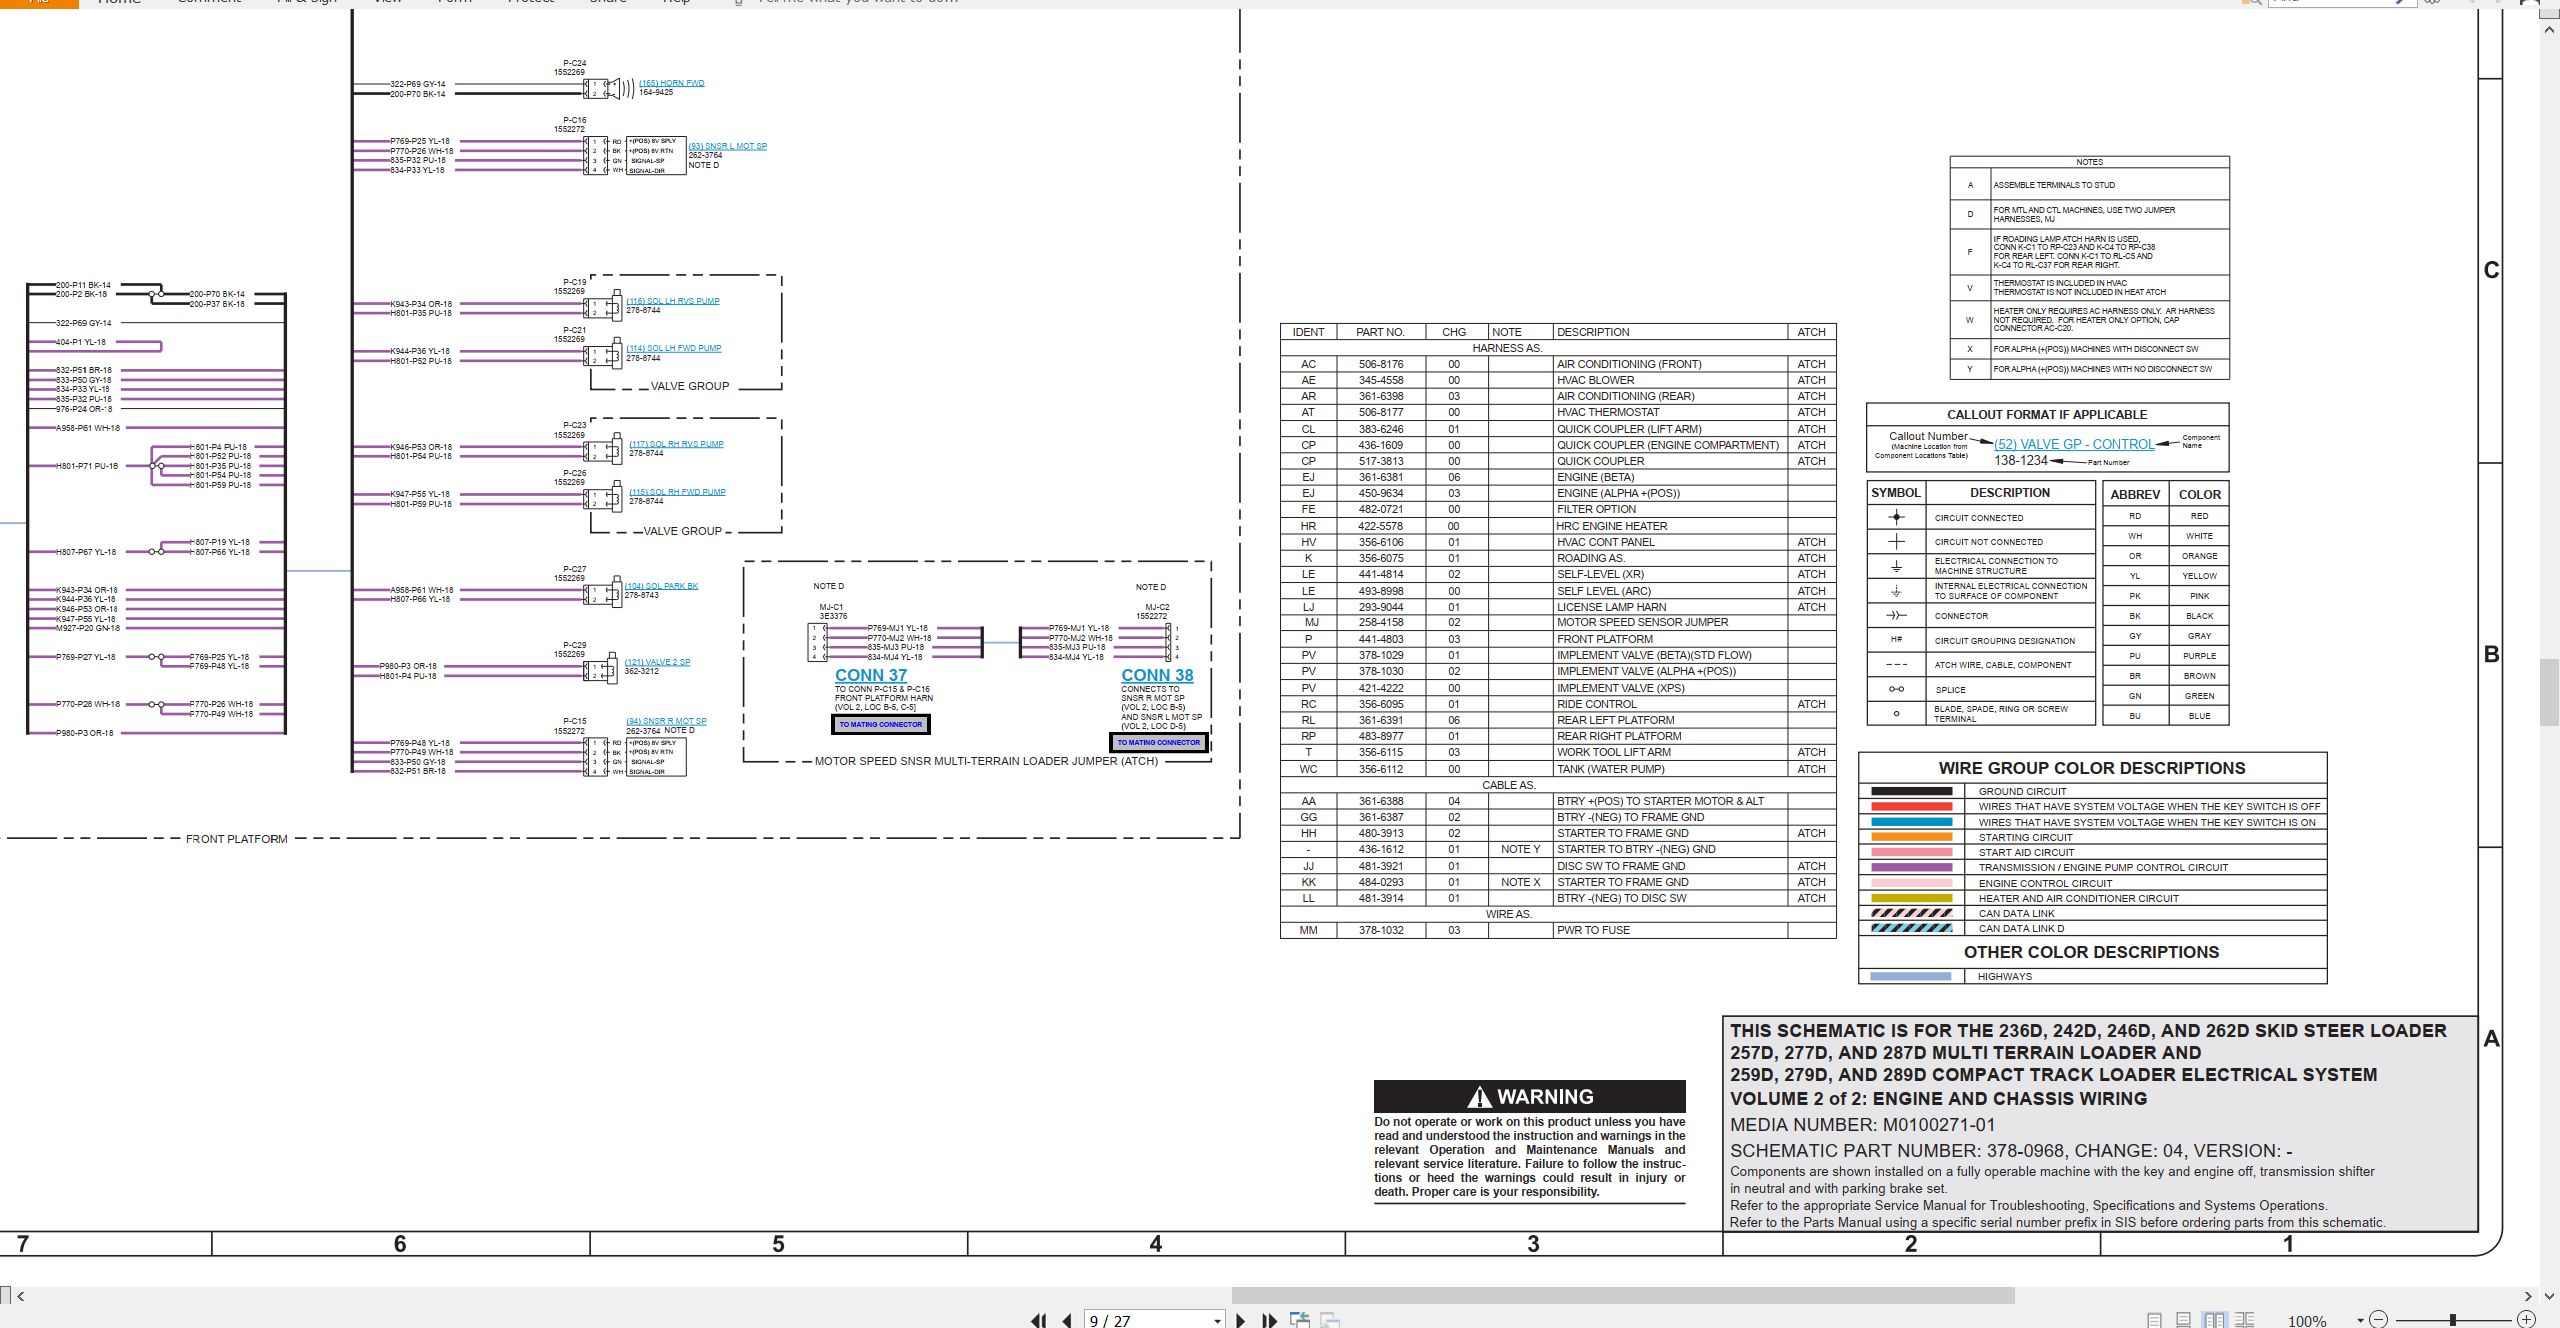Click the CONN 38 link
This screenshot has height=1328, width=2560.
tap(1157, 675)
